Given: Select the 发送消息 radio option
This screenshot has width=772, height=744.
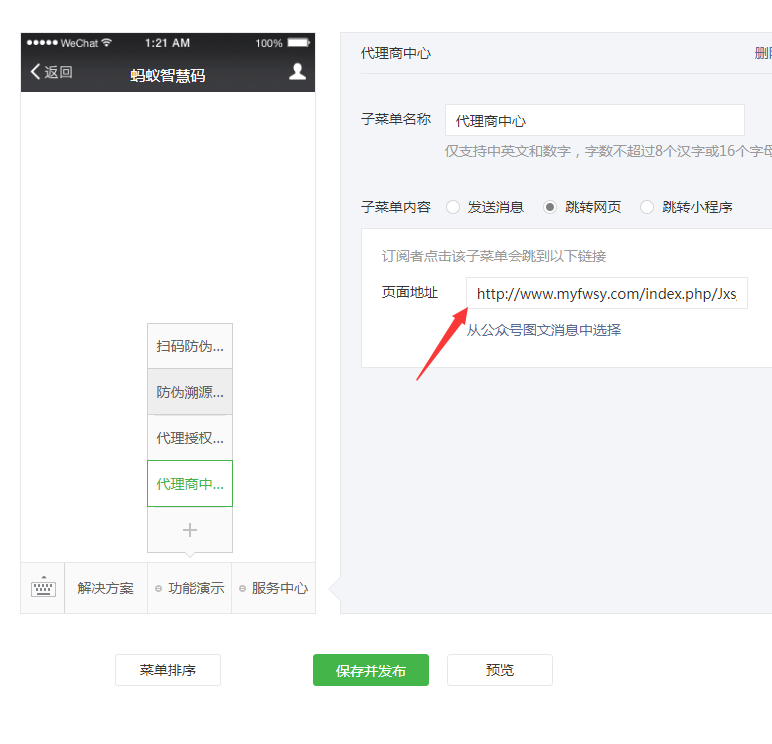Looking at the screenshot, I should tap(453, 207).
